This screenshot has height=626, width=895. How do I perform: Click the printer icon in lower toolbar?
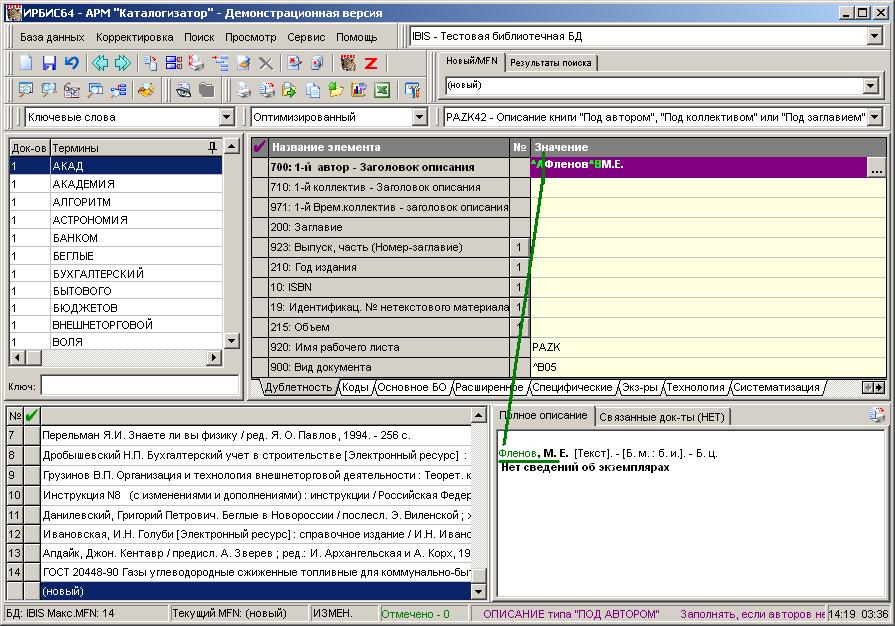pyautogui.click(x=244, y=90)
